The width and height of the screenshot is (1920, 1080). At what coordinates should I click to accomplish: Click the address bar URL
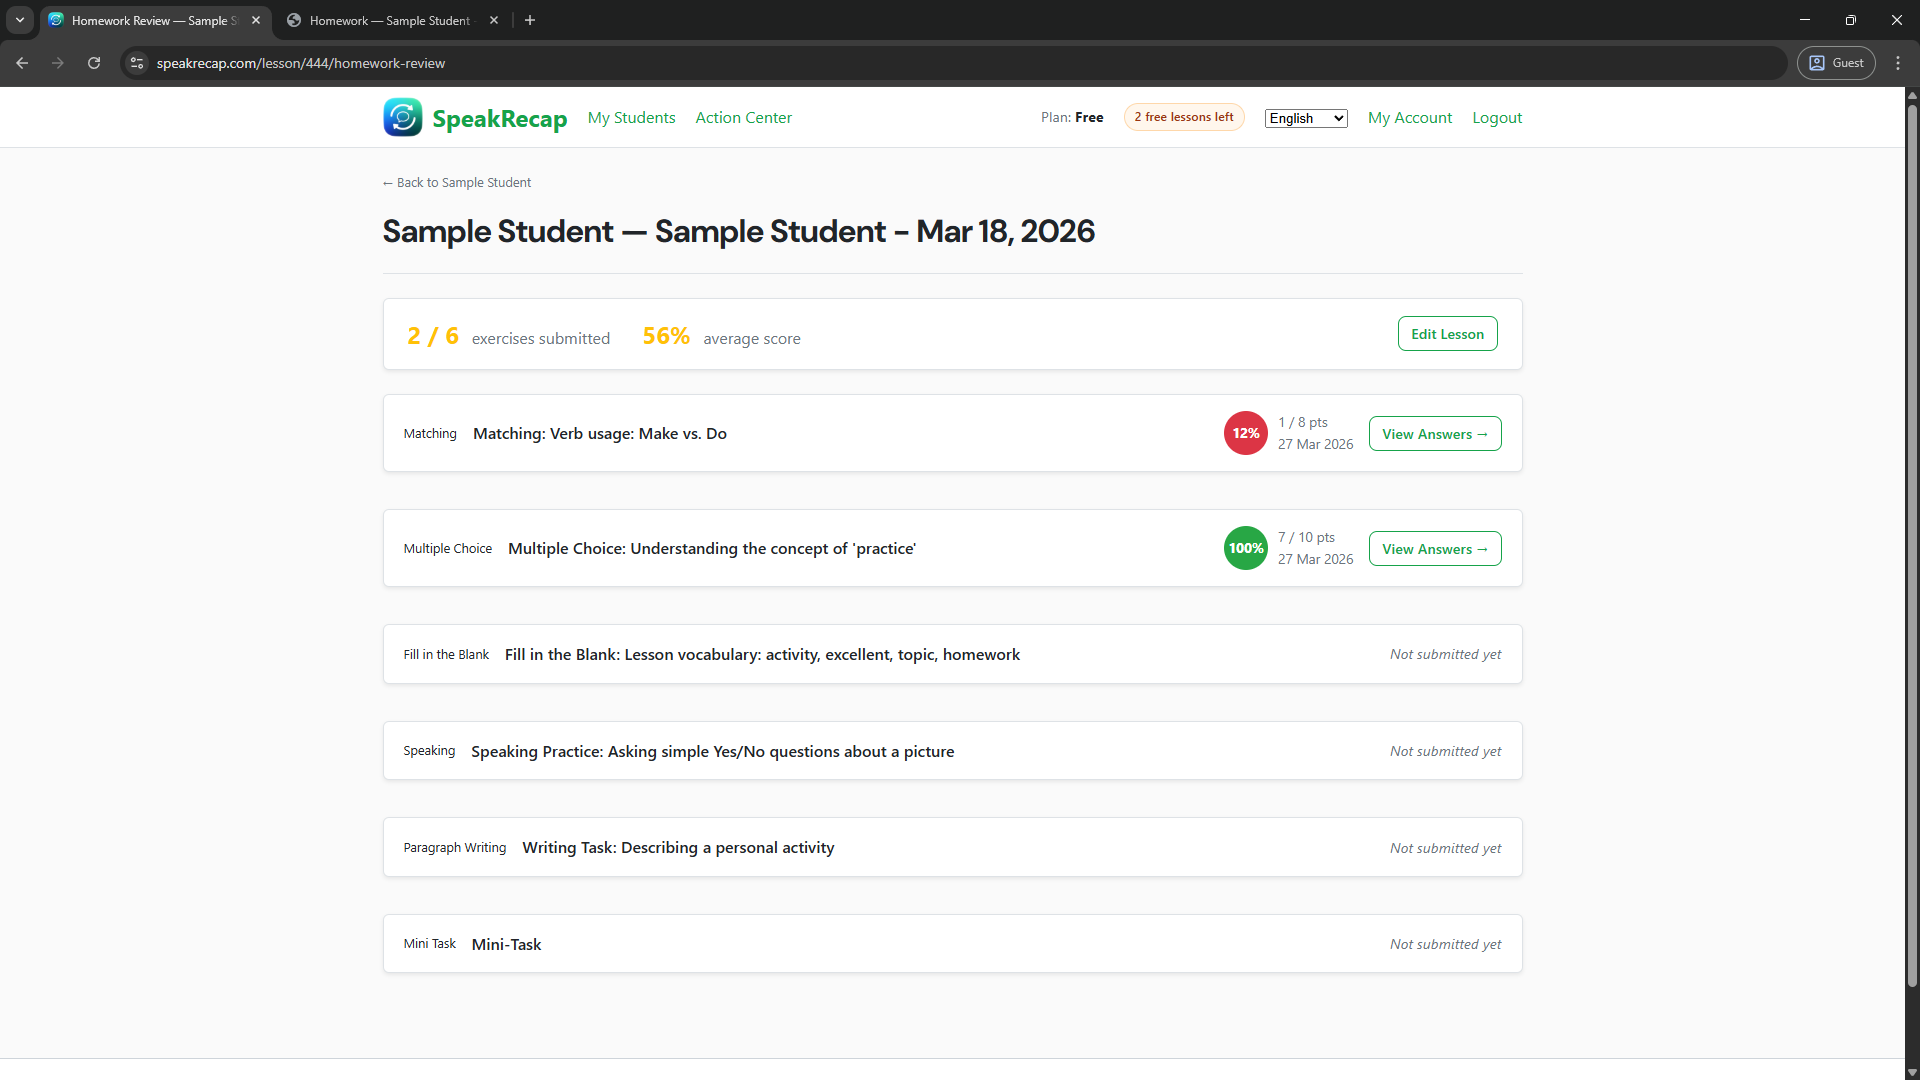pyautogui.click(x=301, y=63)
